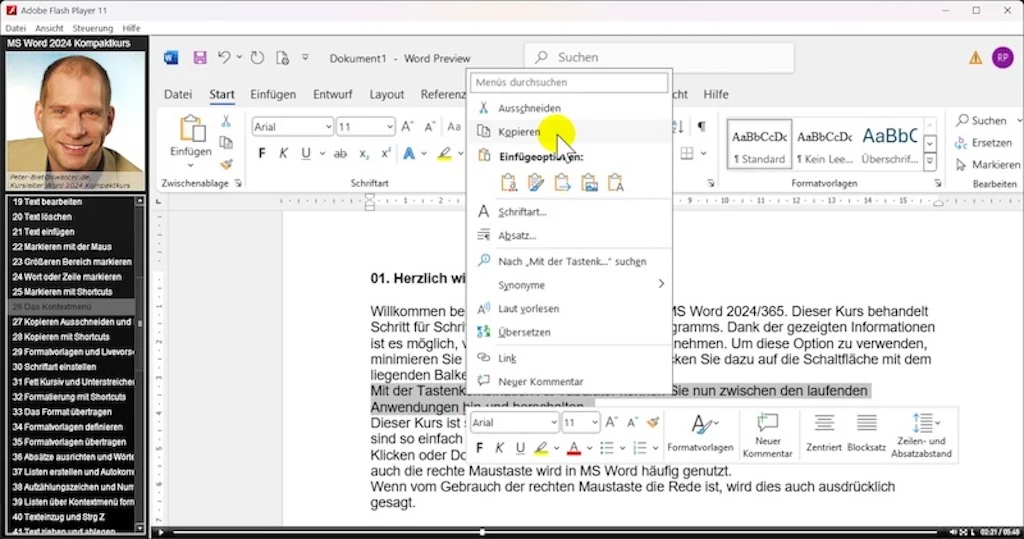Screen dimensions: 1024x539
Task: Toggle Italic (K) in ribbon Schriftart group
Action: click(283, 154)
